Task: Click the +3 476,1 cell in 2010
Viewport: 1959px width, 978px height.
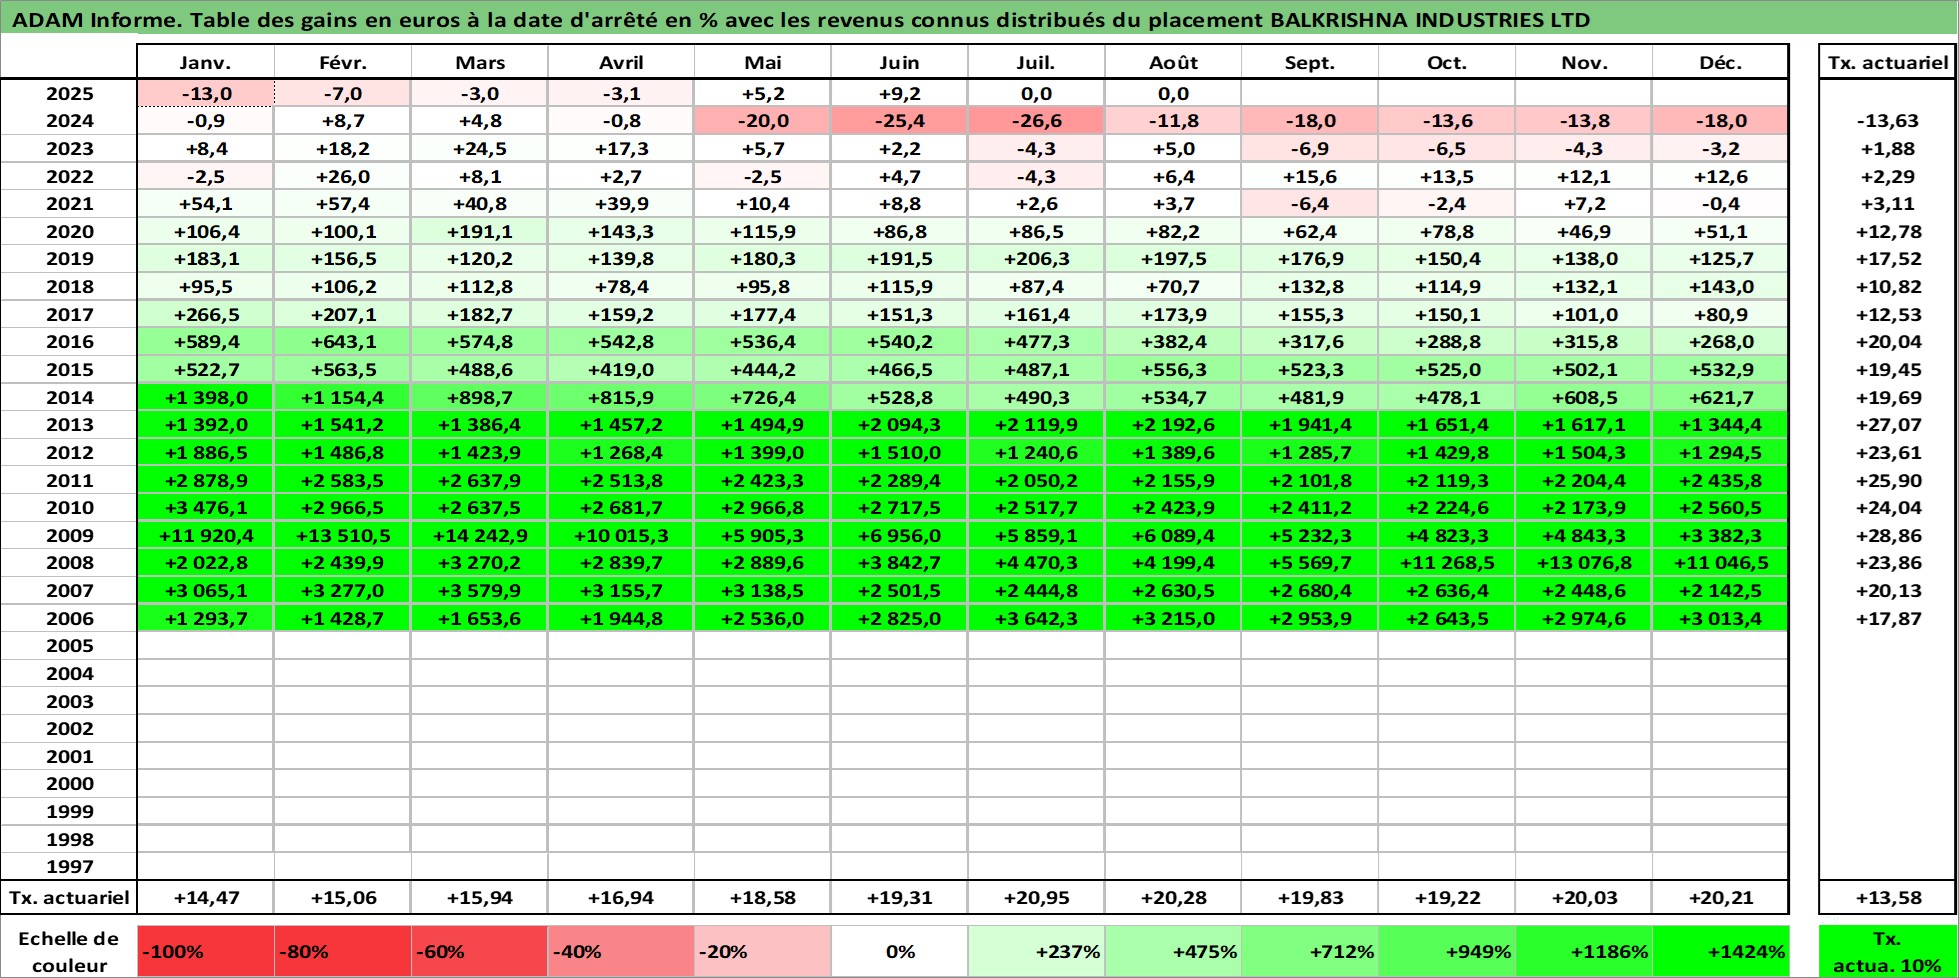Action: tap(206, 508)
